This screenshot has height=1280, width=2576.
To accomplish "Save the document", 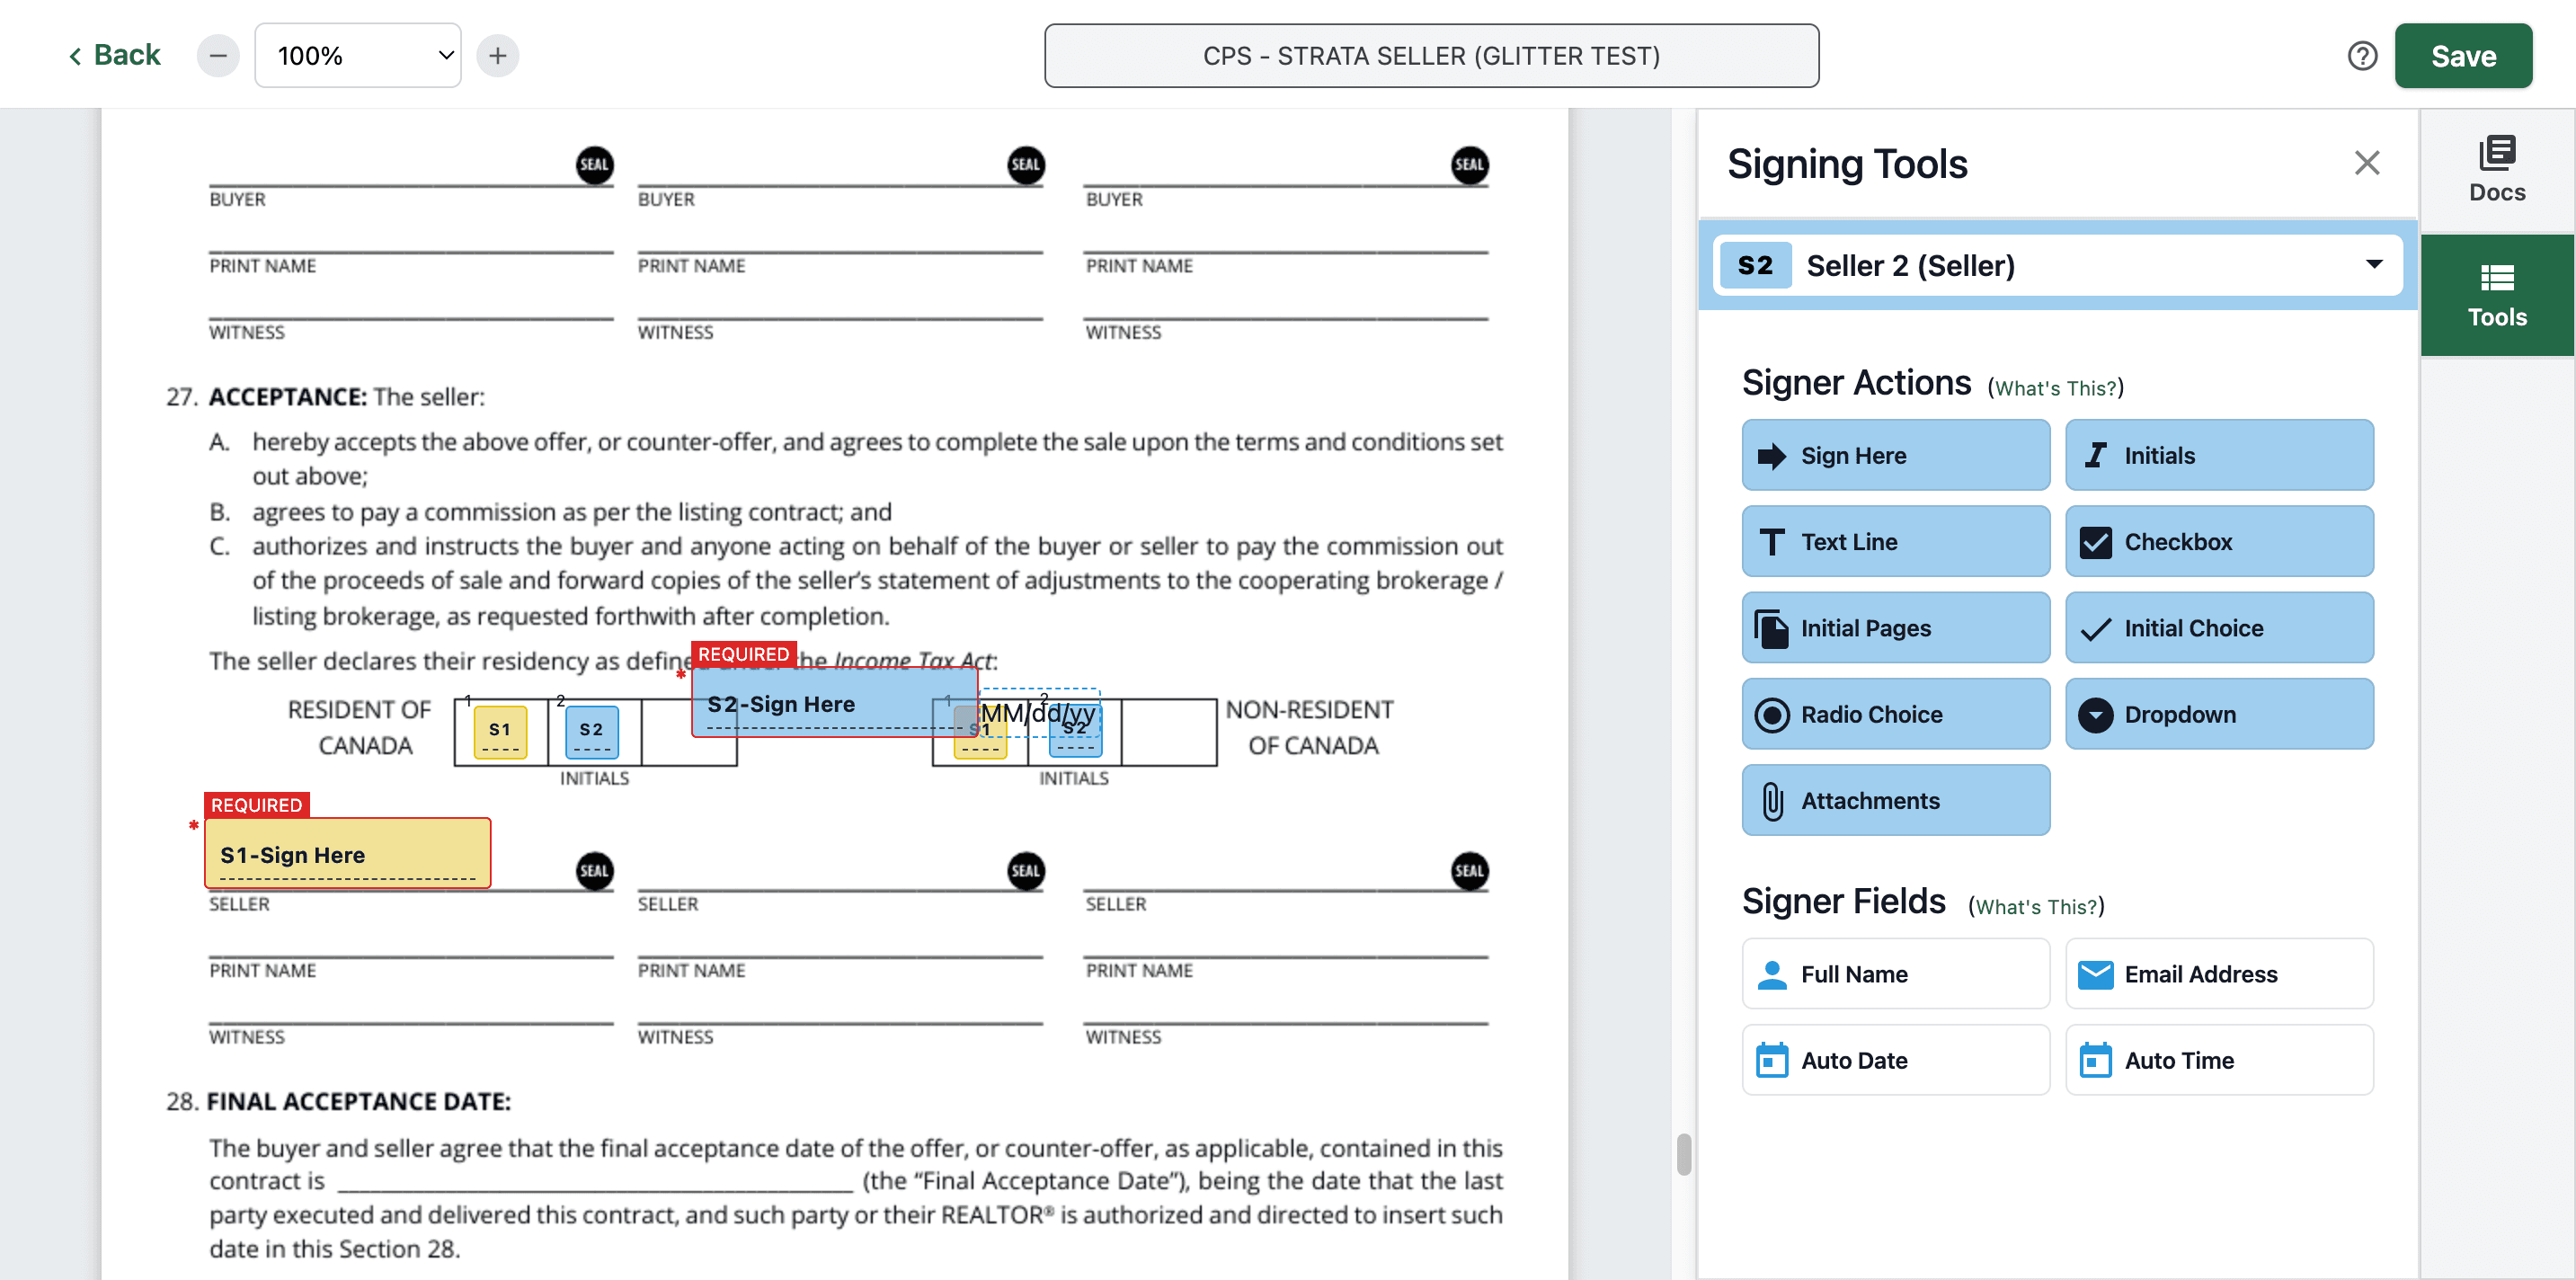I will [x=2463, y=56].
